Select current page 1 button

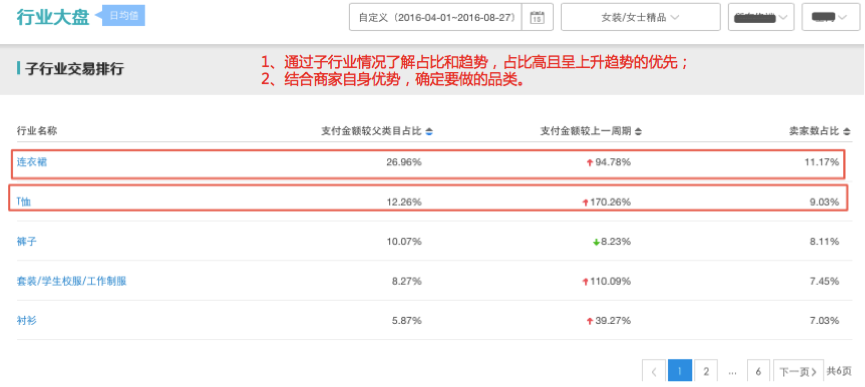680,372
